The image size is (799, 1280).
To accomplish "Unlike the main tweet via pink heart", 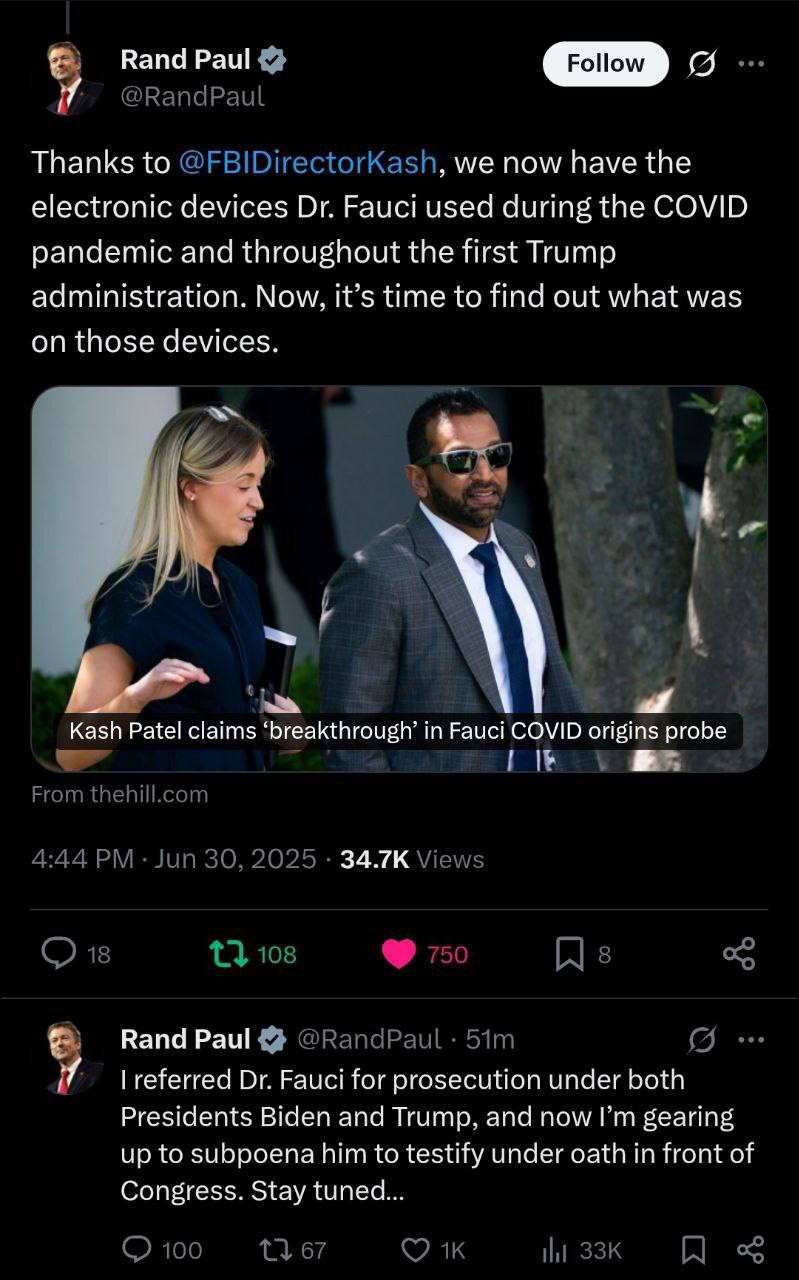I will pyautogui.click(x=399, y=954).
